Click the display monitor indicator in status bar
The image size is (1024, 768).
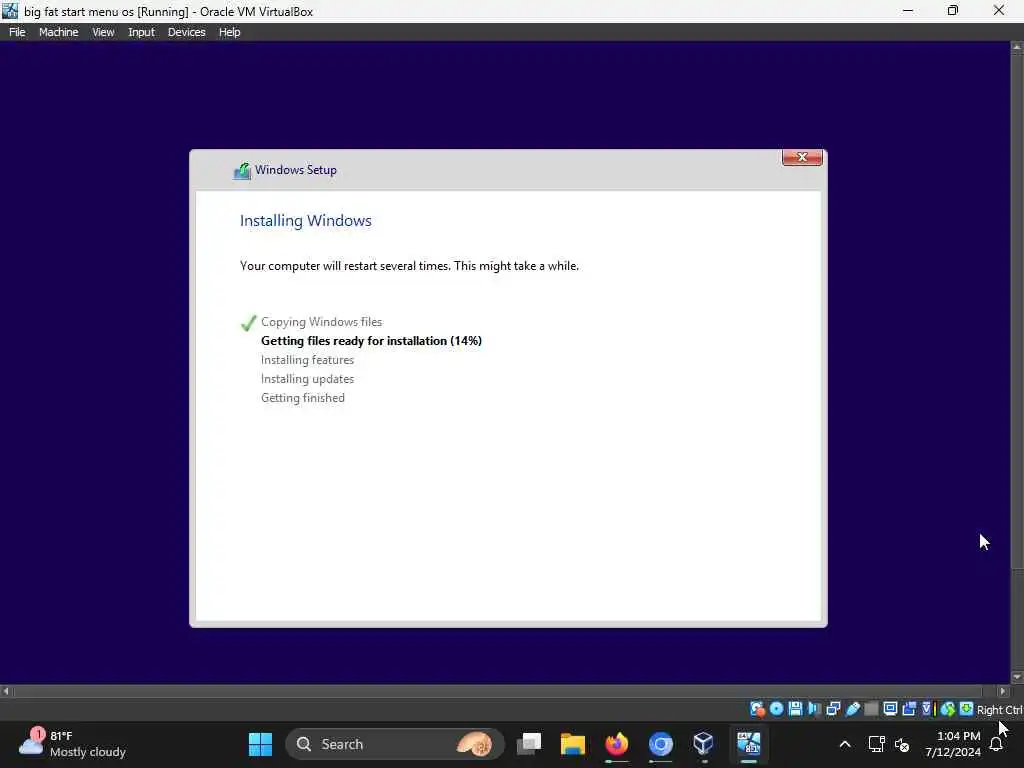click(x=890, y=709)
